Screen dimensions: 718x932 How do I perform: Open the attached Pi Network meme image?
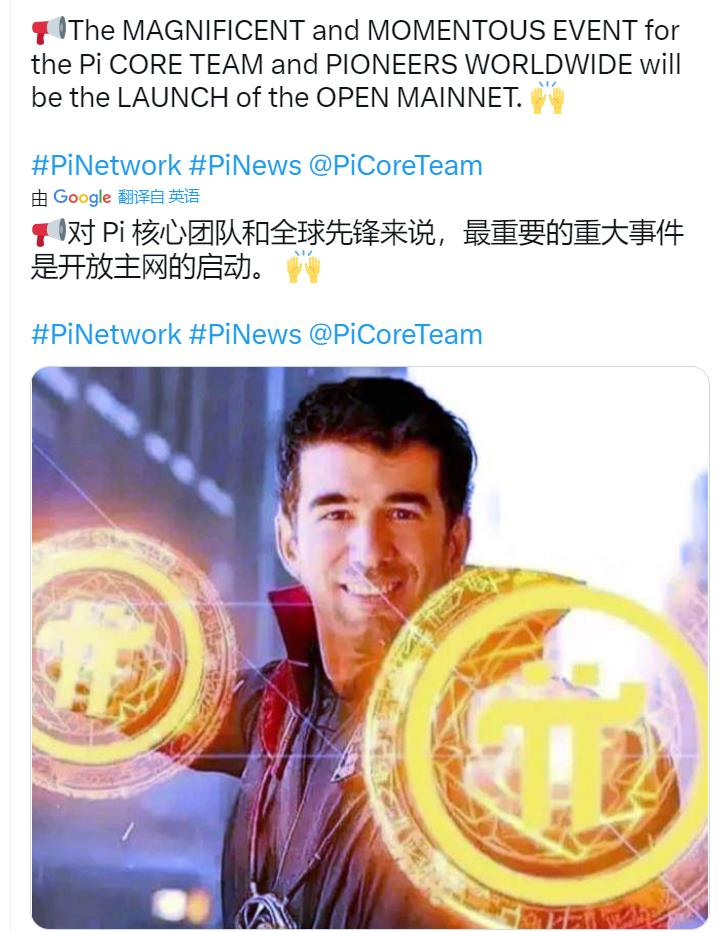point(370,647)
